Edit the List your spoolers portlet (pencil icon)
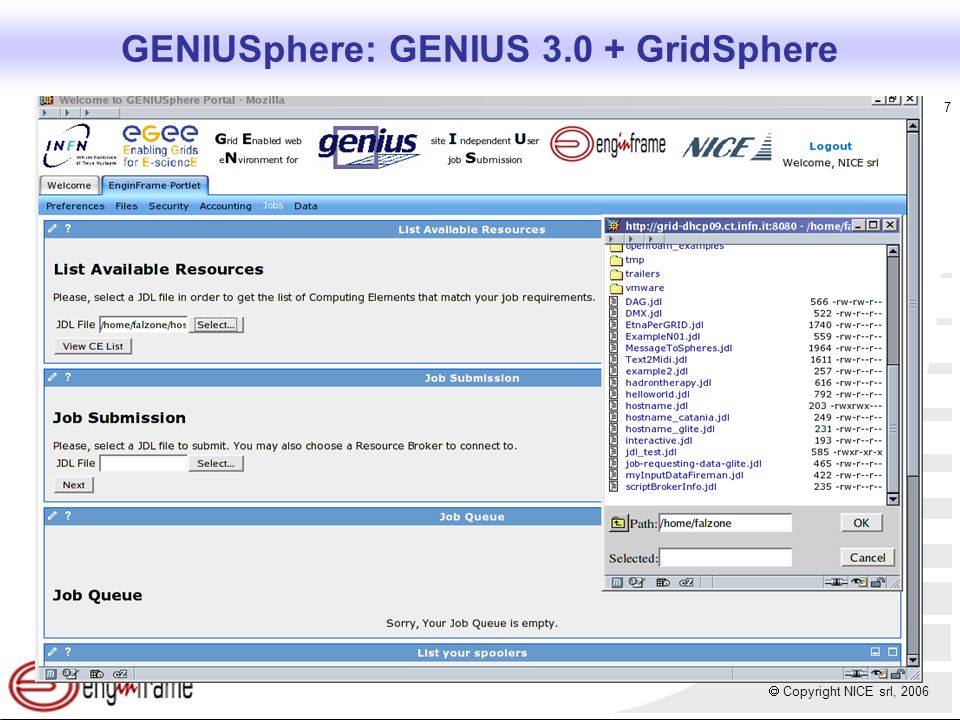 click(x=53, y=652)
